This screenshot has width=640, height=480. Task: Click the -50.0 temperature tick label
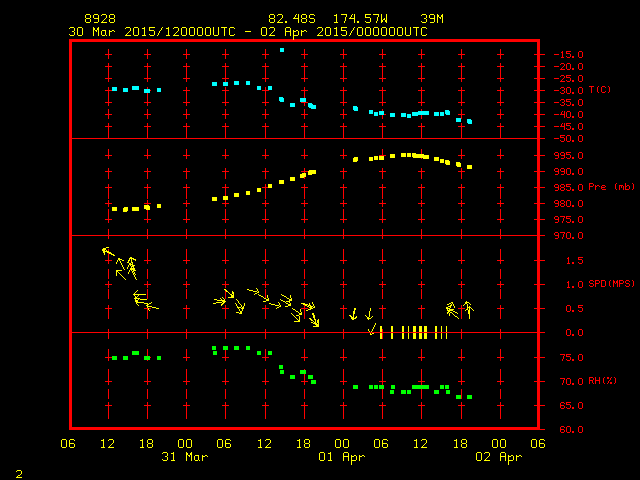click(x=568, y=139)
